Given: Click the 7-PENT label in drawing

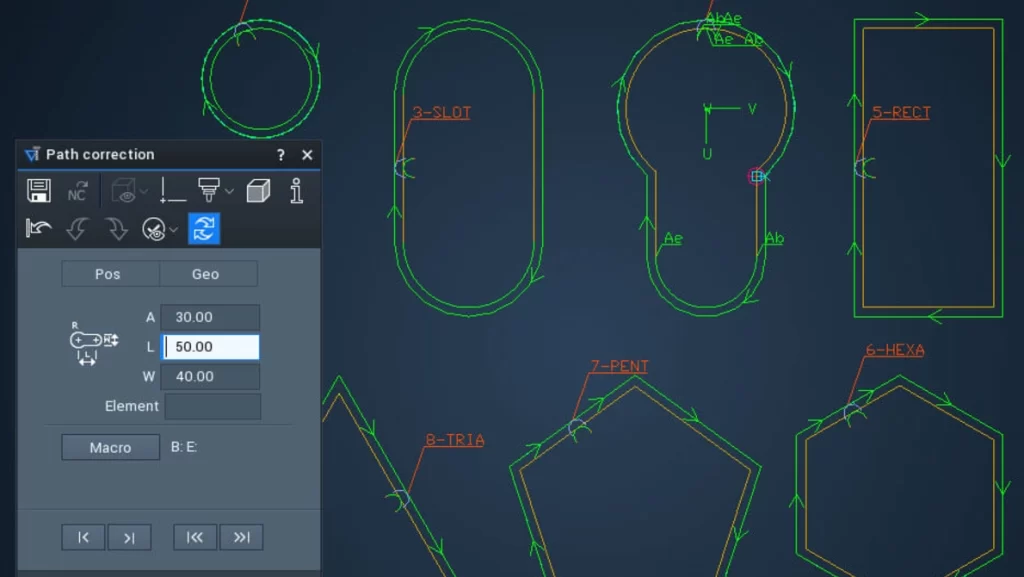Looking at the screenshot, I should tap(619, 366).
